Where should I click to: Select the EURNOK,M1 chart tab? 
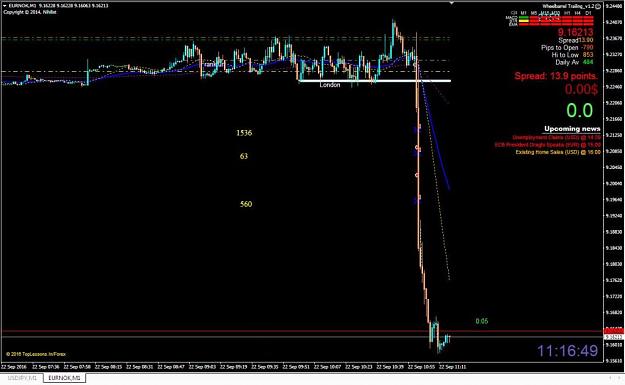tap(64, 378)
